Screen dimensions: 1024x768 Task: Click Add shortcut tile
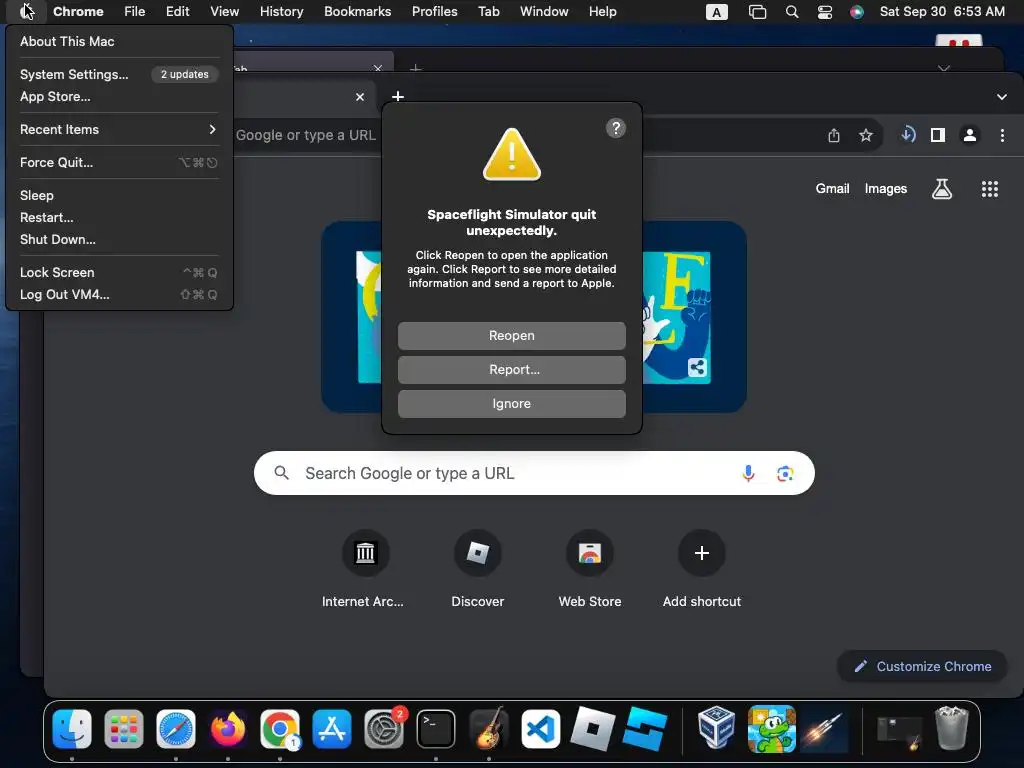[701, 569]
